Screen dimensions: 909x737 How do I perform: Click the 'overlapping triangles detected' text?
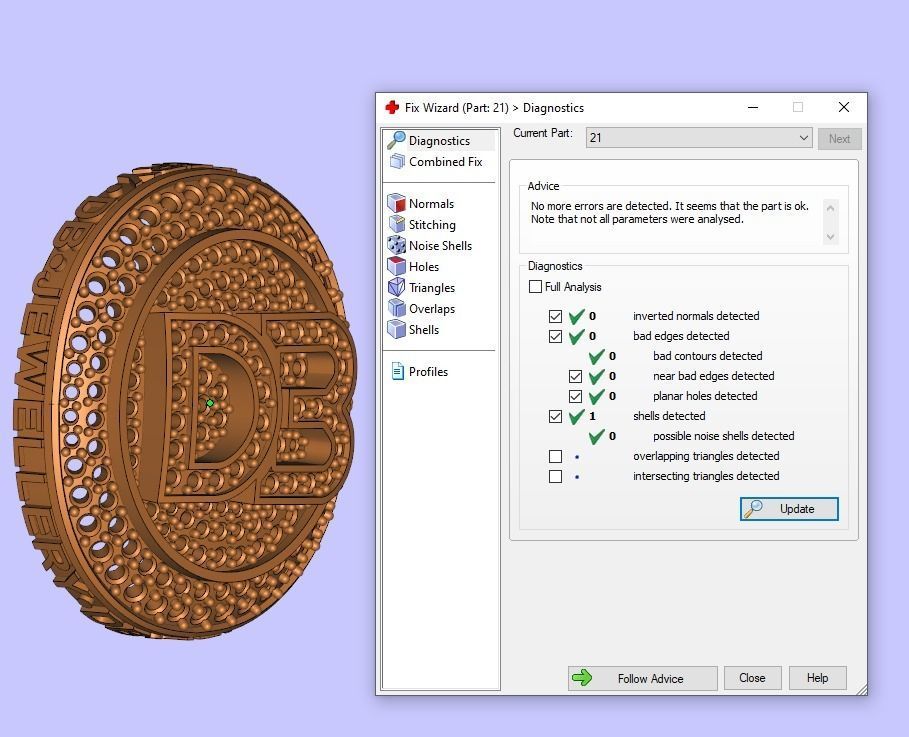point(706,456)
